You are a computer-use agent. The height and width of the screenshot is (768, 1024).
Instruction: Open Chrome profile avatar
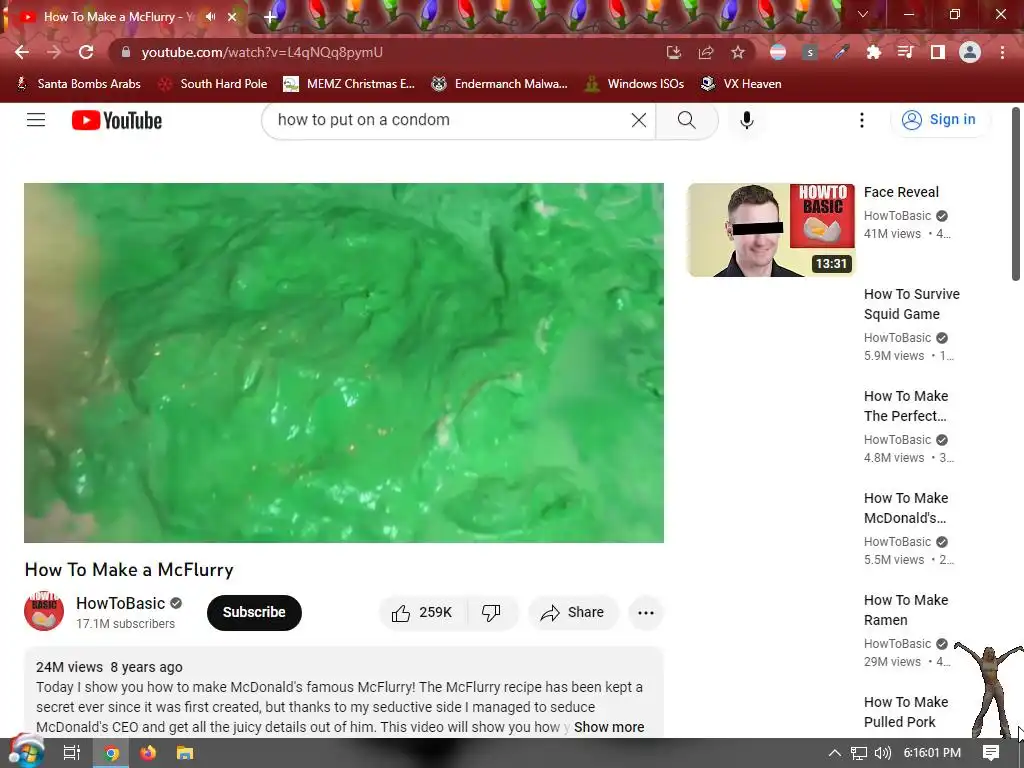(970, 52)
